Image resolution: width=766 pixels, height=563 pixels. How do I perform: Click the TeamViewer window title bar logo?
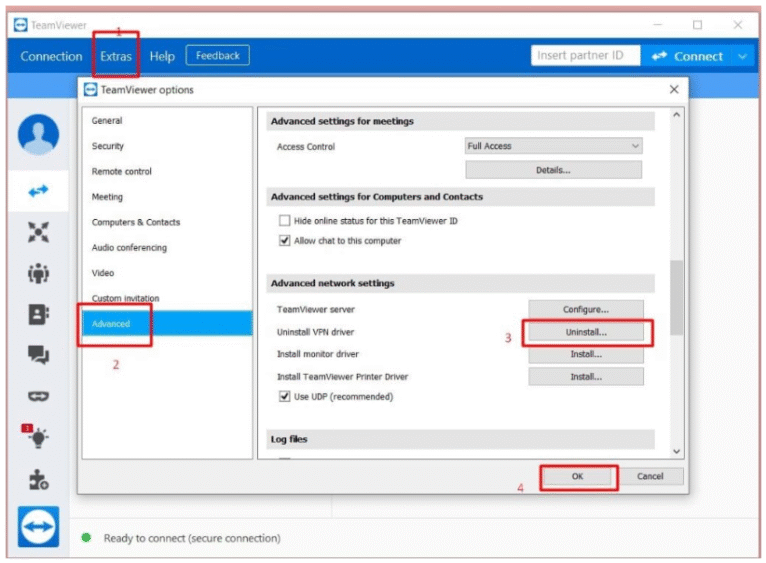21,24
